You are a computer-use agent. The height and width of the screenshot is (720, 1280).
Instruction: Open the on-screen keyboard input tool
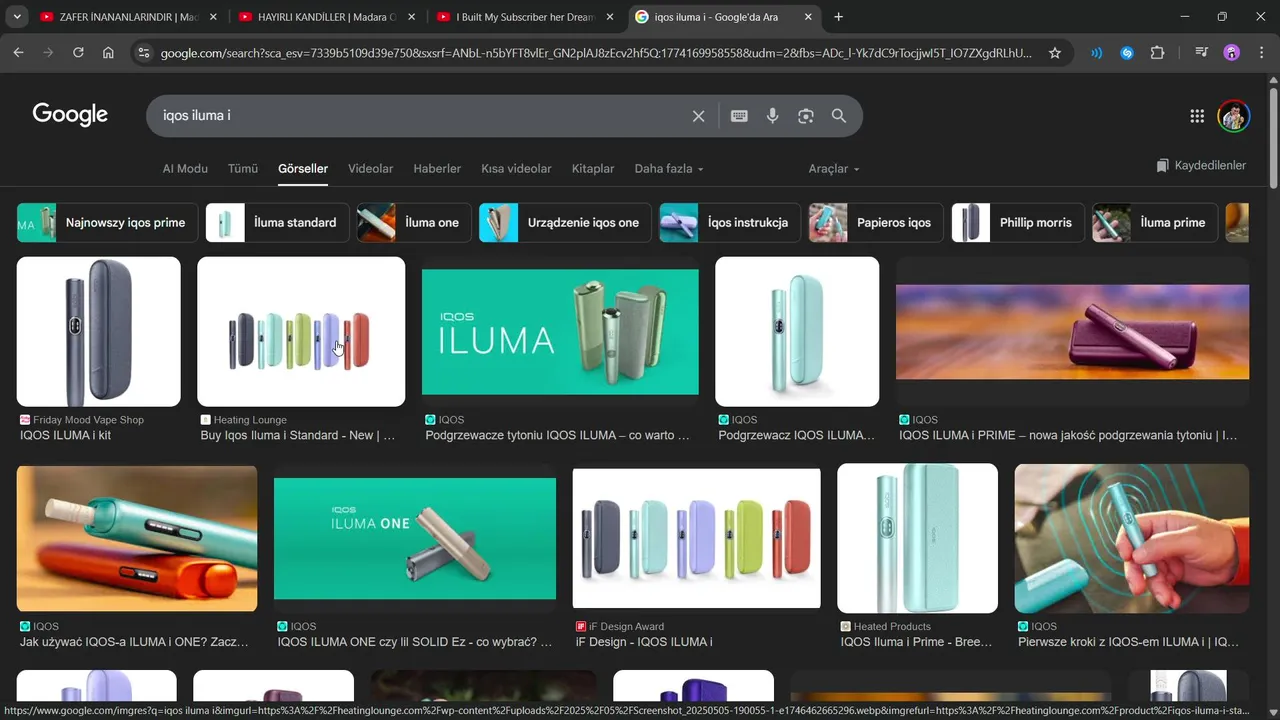pos(739,116)
